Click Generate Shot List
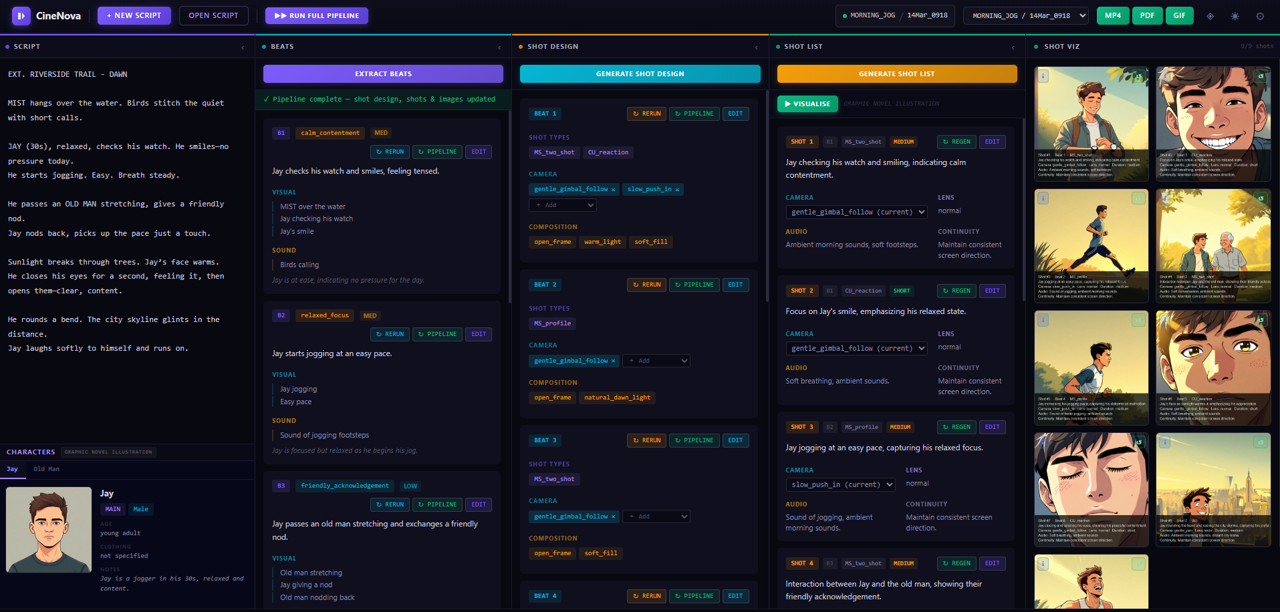This screenshot has height=612, width=1280. [897, 74]
